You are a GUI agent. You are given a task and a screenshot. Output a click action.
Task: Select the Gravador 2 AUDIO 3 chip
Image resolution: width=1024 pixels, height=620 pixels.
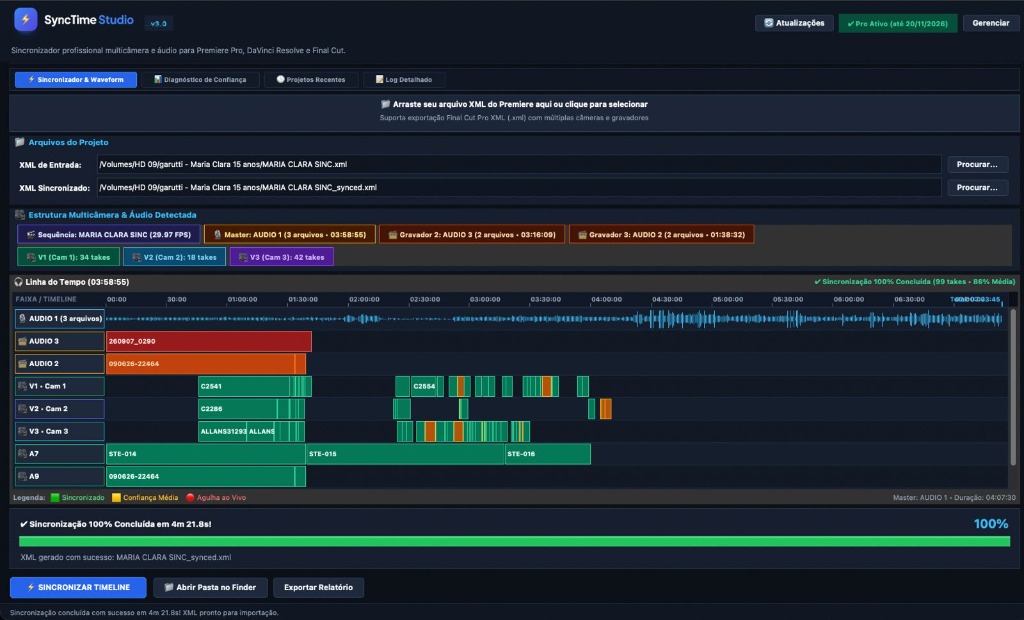pos(472,235)
